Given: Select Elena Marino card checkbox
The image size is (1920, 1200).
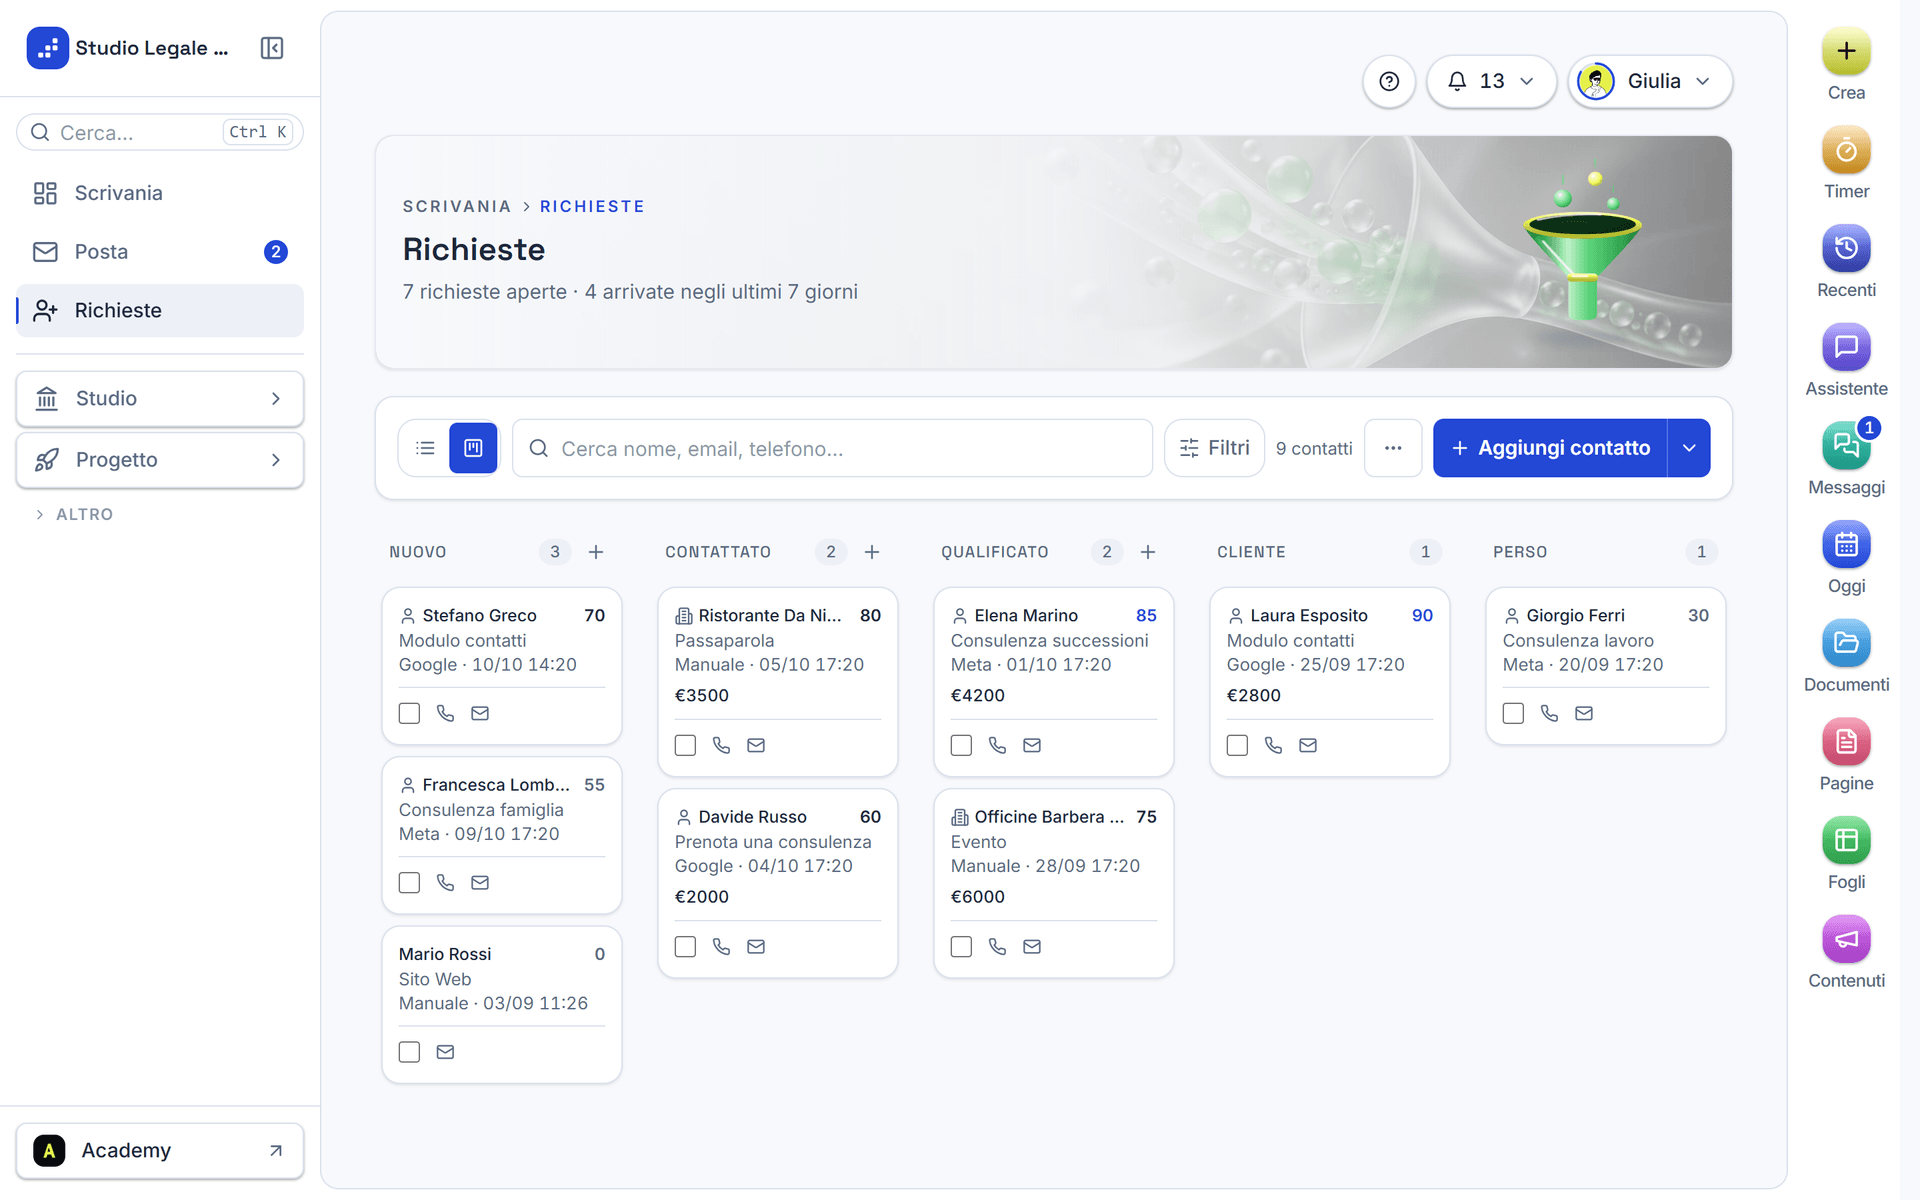Looking at the screenshot, I should coord(961,745).
